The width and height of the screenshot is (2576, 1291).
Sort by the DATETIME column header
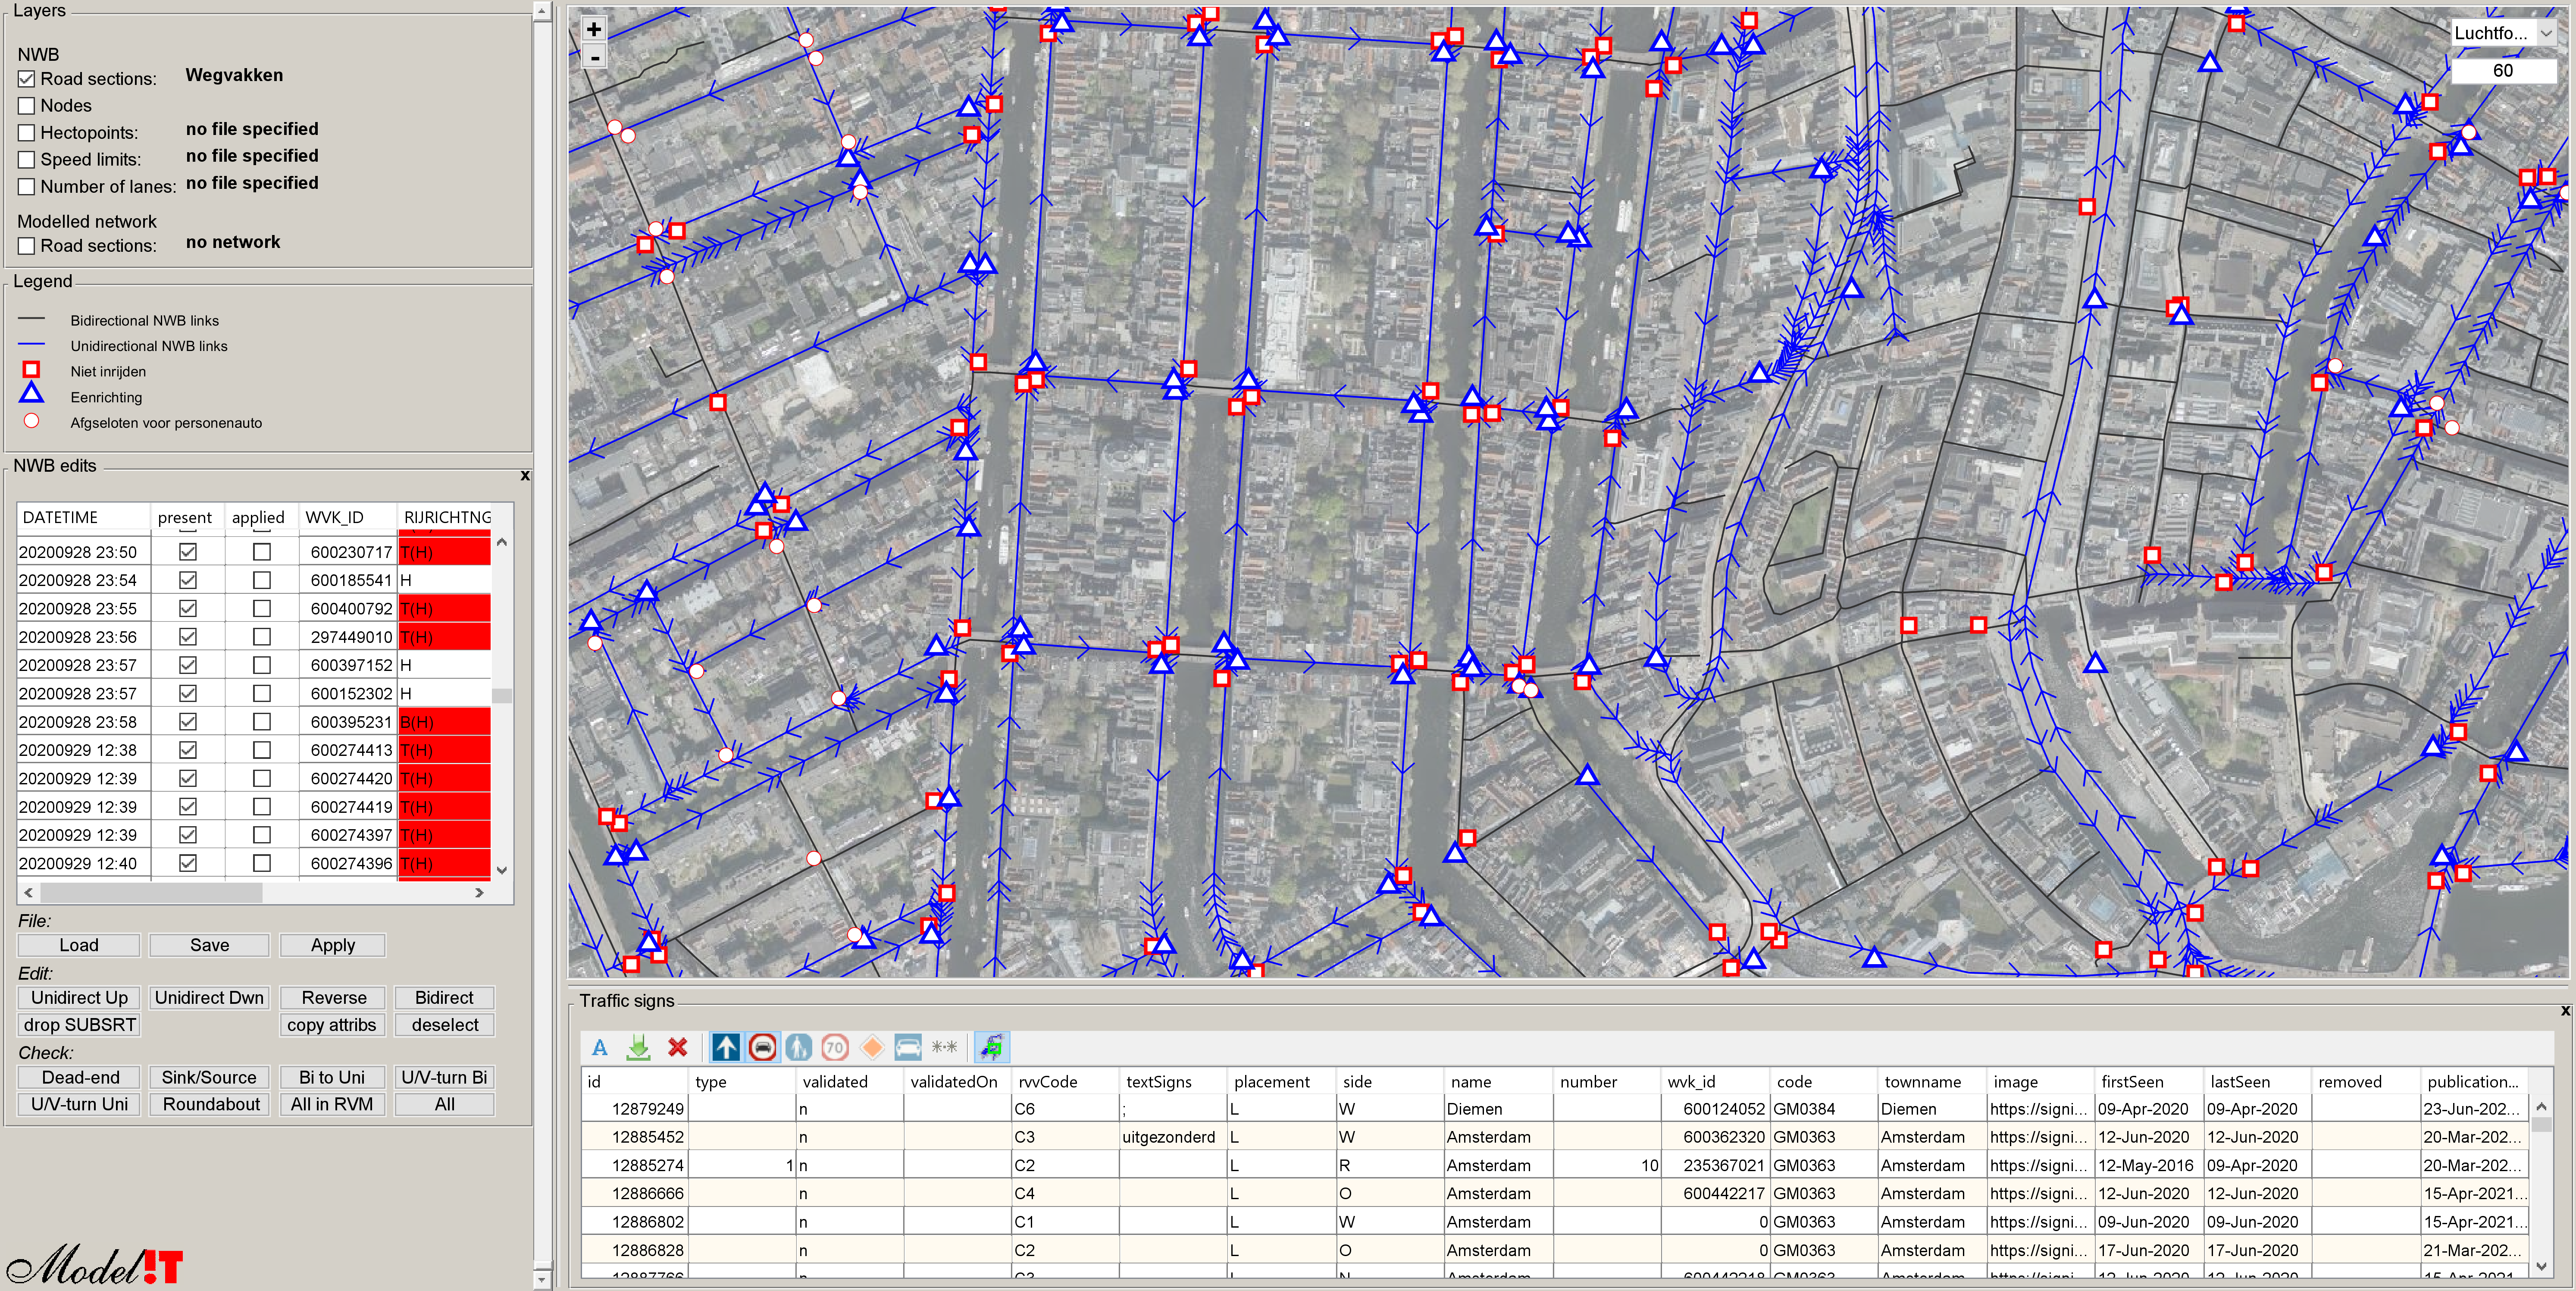[83, 517]
